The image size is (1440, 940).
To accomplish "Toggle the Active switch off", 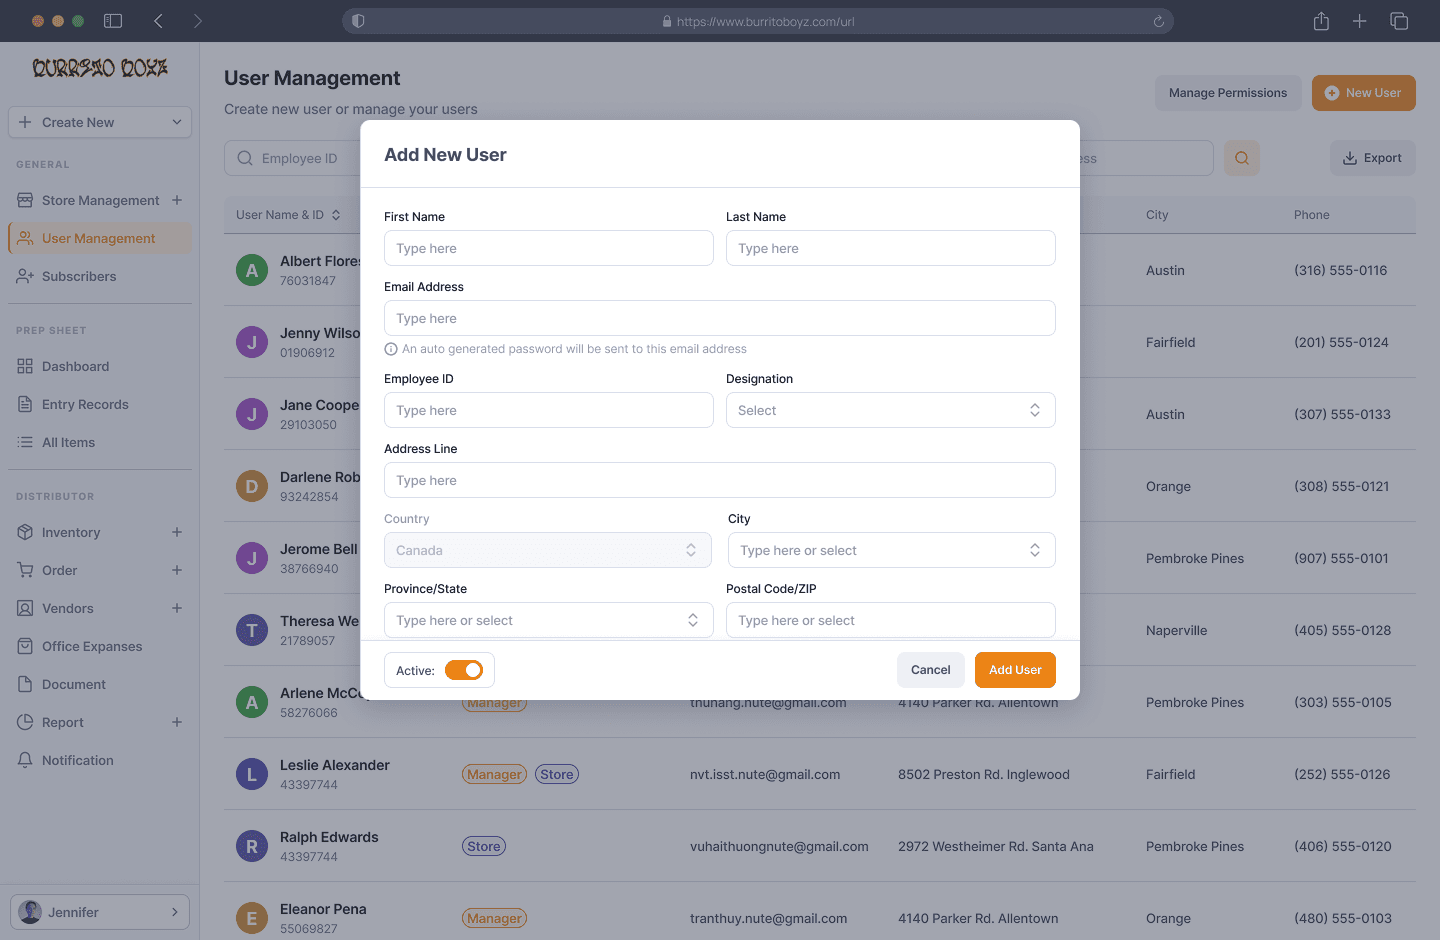I will point(464,670).
